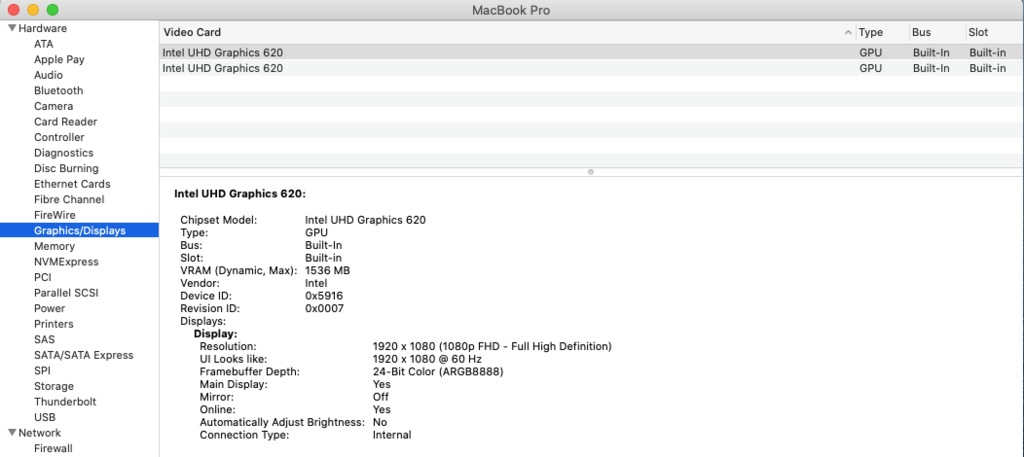The width and height of the screenshot is (1024, 457).
Task: Select Disc Burning item
Action: click(x=66, y=168)
